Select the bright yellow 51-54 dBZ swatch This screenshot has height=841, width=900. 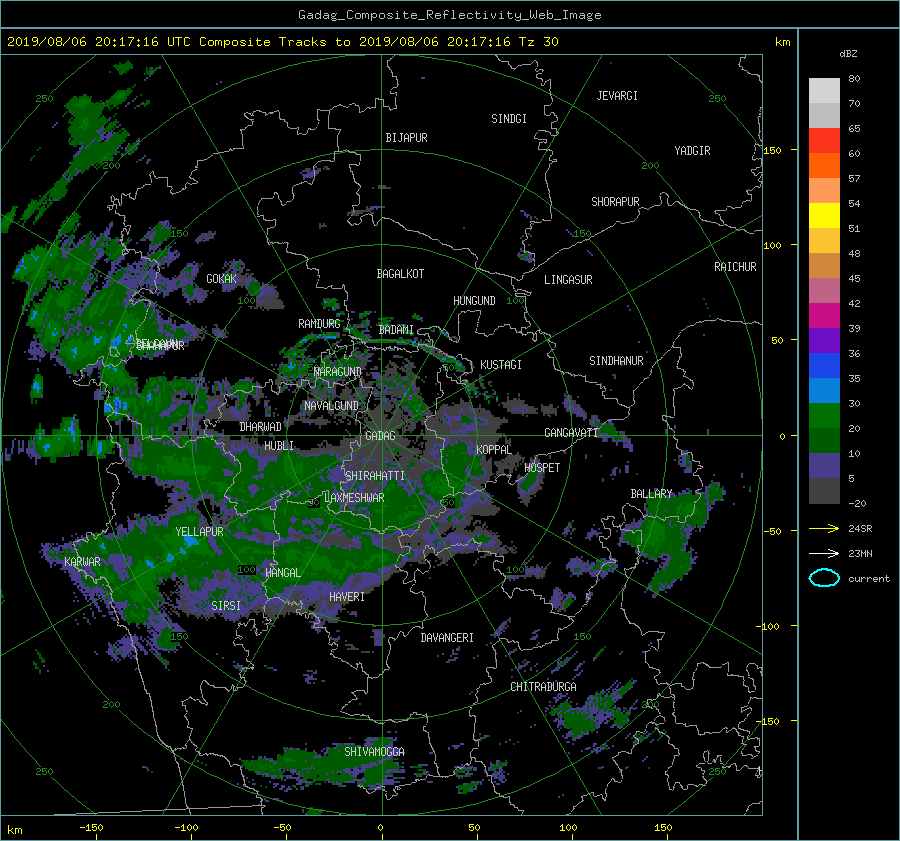coord(824,215)
